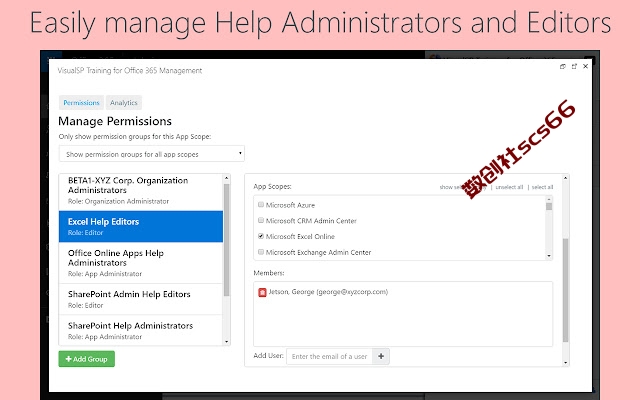Select the Excel Help Editors group
640x400 pixels.
[141, 227]
